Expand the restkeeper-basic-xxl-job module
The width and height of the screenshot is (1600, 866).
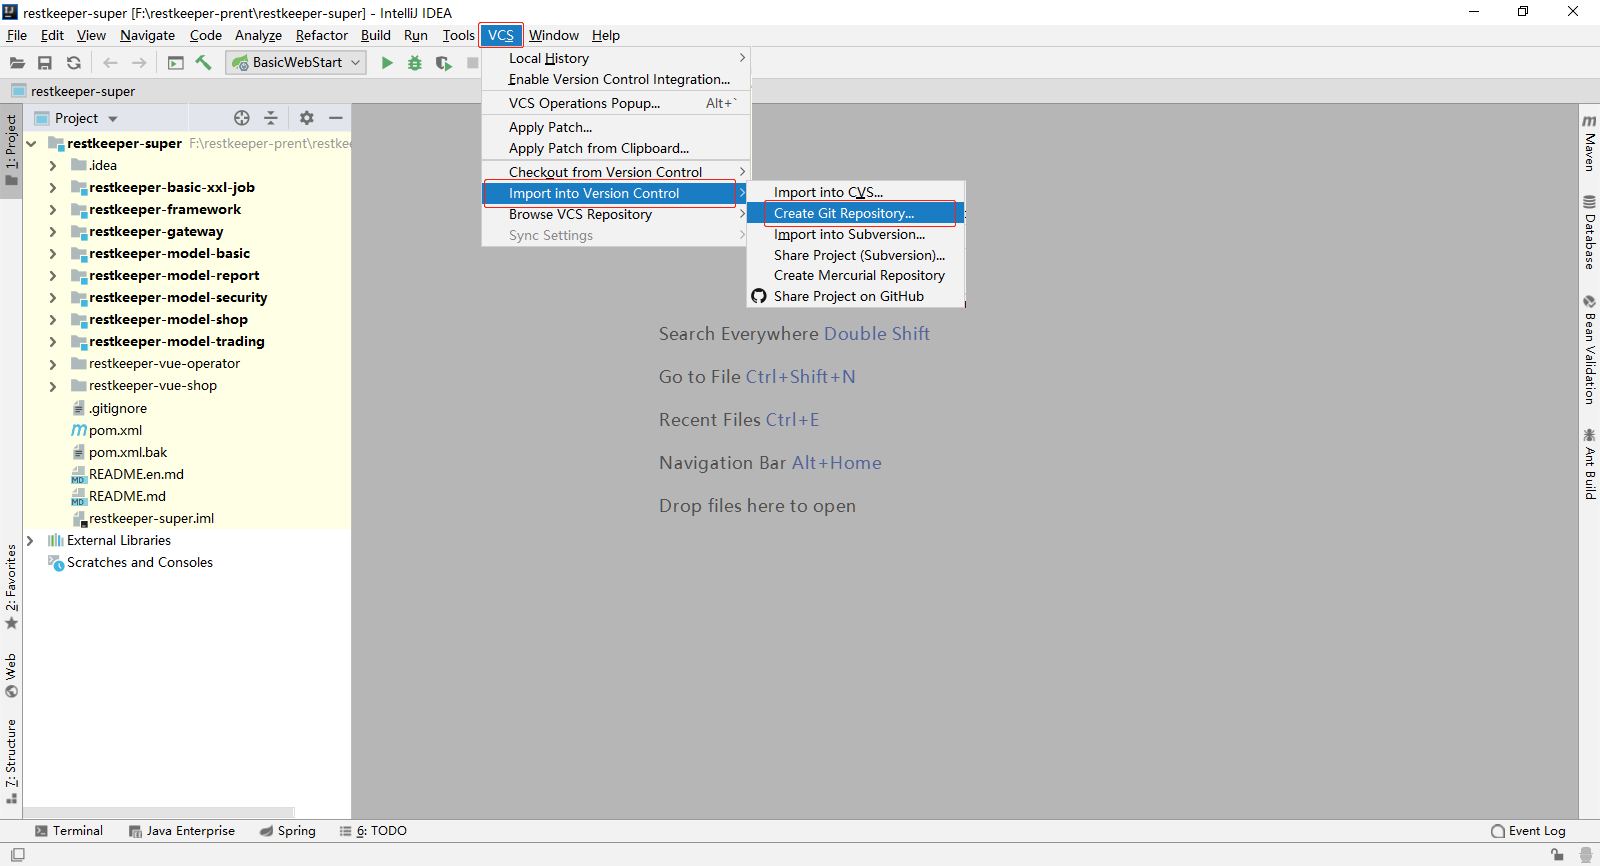coord(53,188)
